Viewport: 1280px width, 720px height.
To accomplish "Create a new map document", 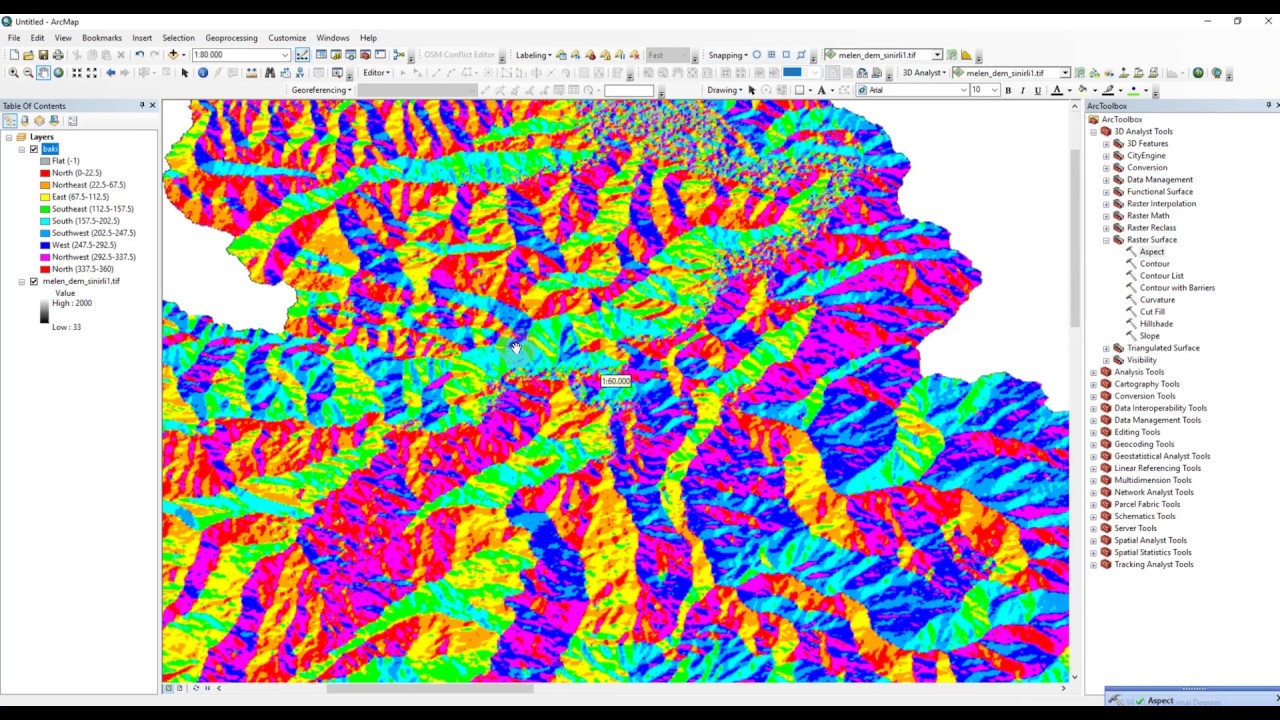I will 13,55.
